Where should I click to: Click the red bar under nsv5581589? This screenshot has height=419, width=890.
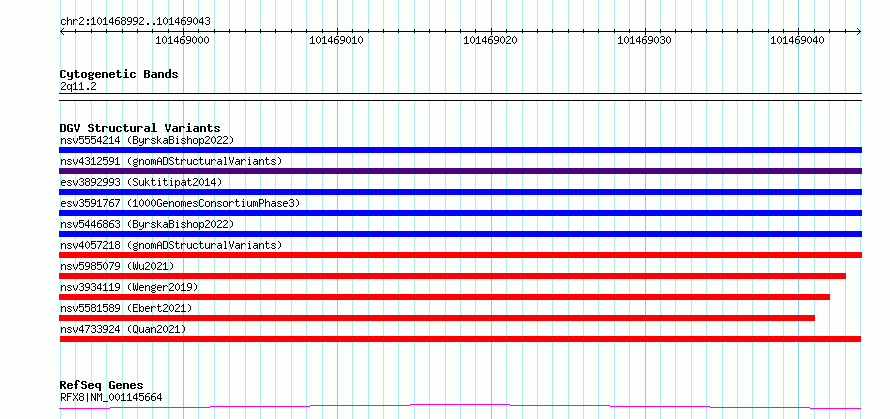437,318
